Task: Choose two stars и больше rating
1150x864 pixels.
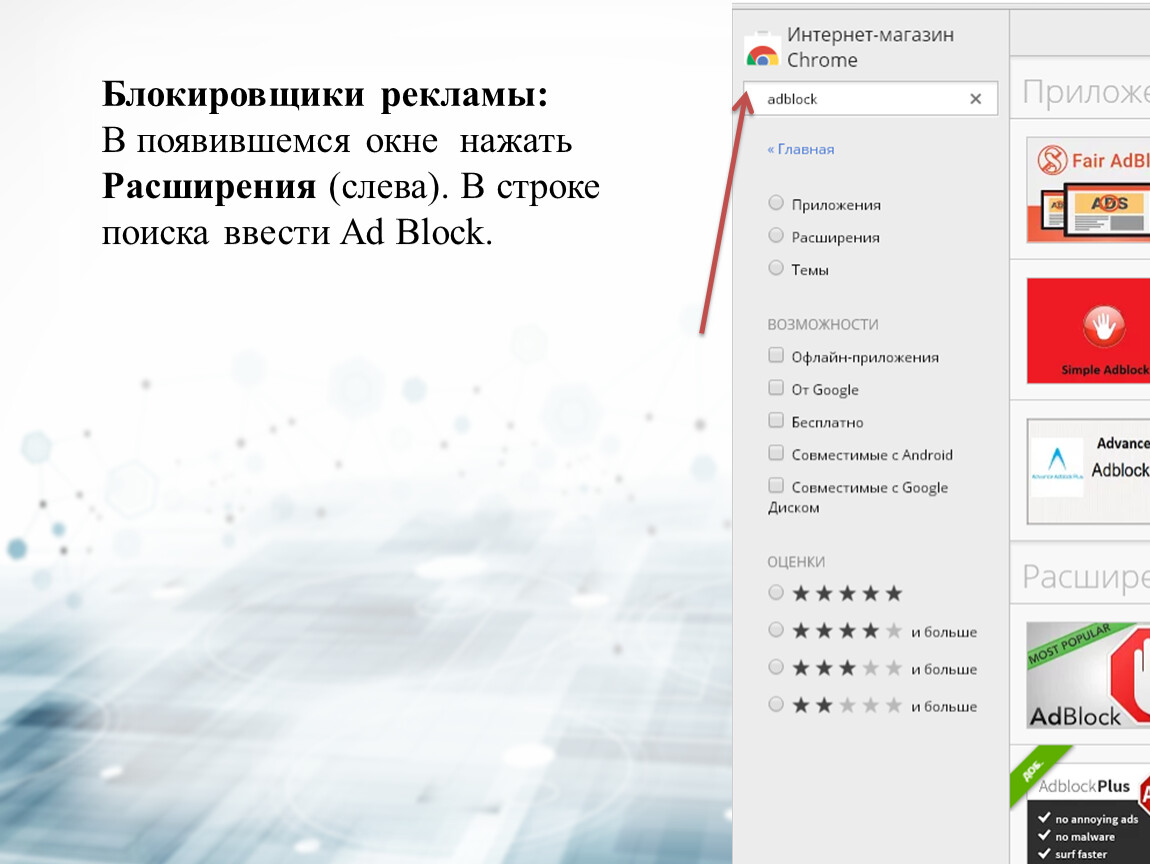Action: click(x=776, y=704)
